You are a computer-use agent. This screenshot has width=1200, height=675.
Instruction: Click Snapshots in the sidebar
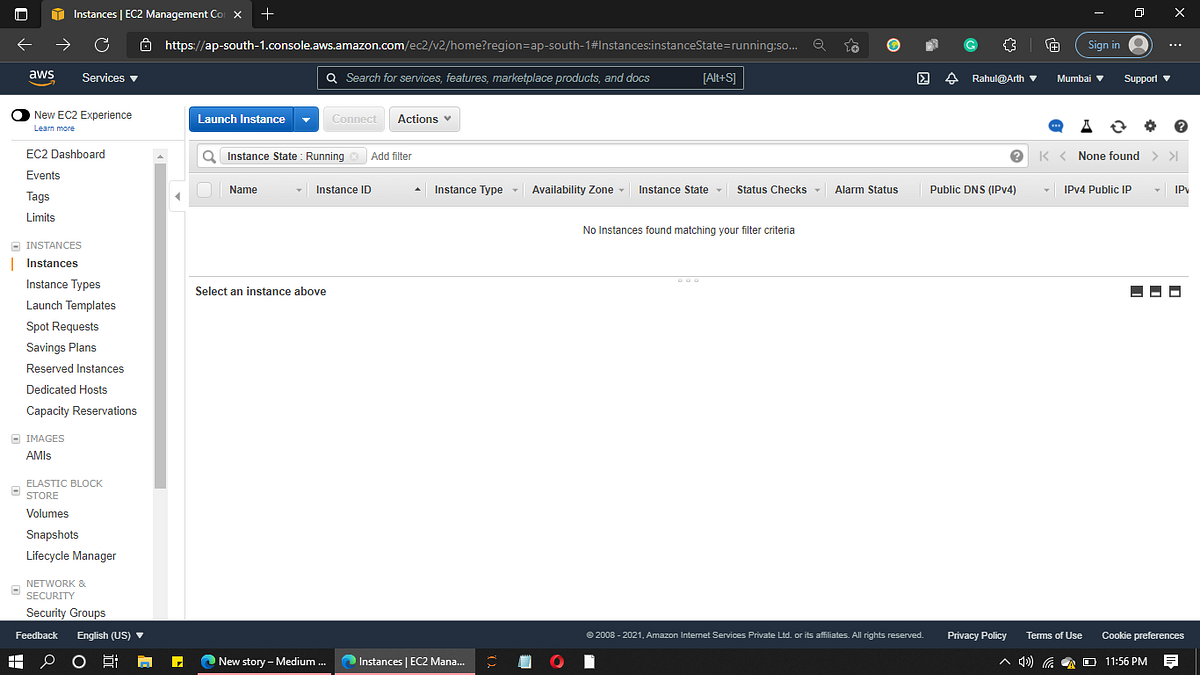point(52,534)
